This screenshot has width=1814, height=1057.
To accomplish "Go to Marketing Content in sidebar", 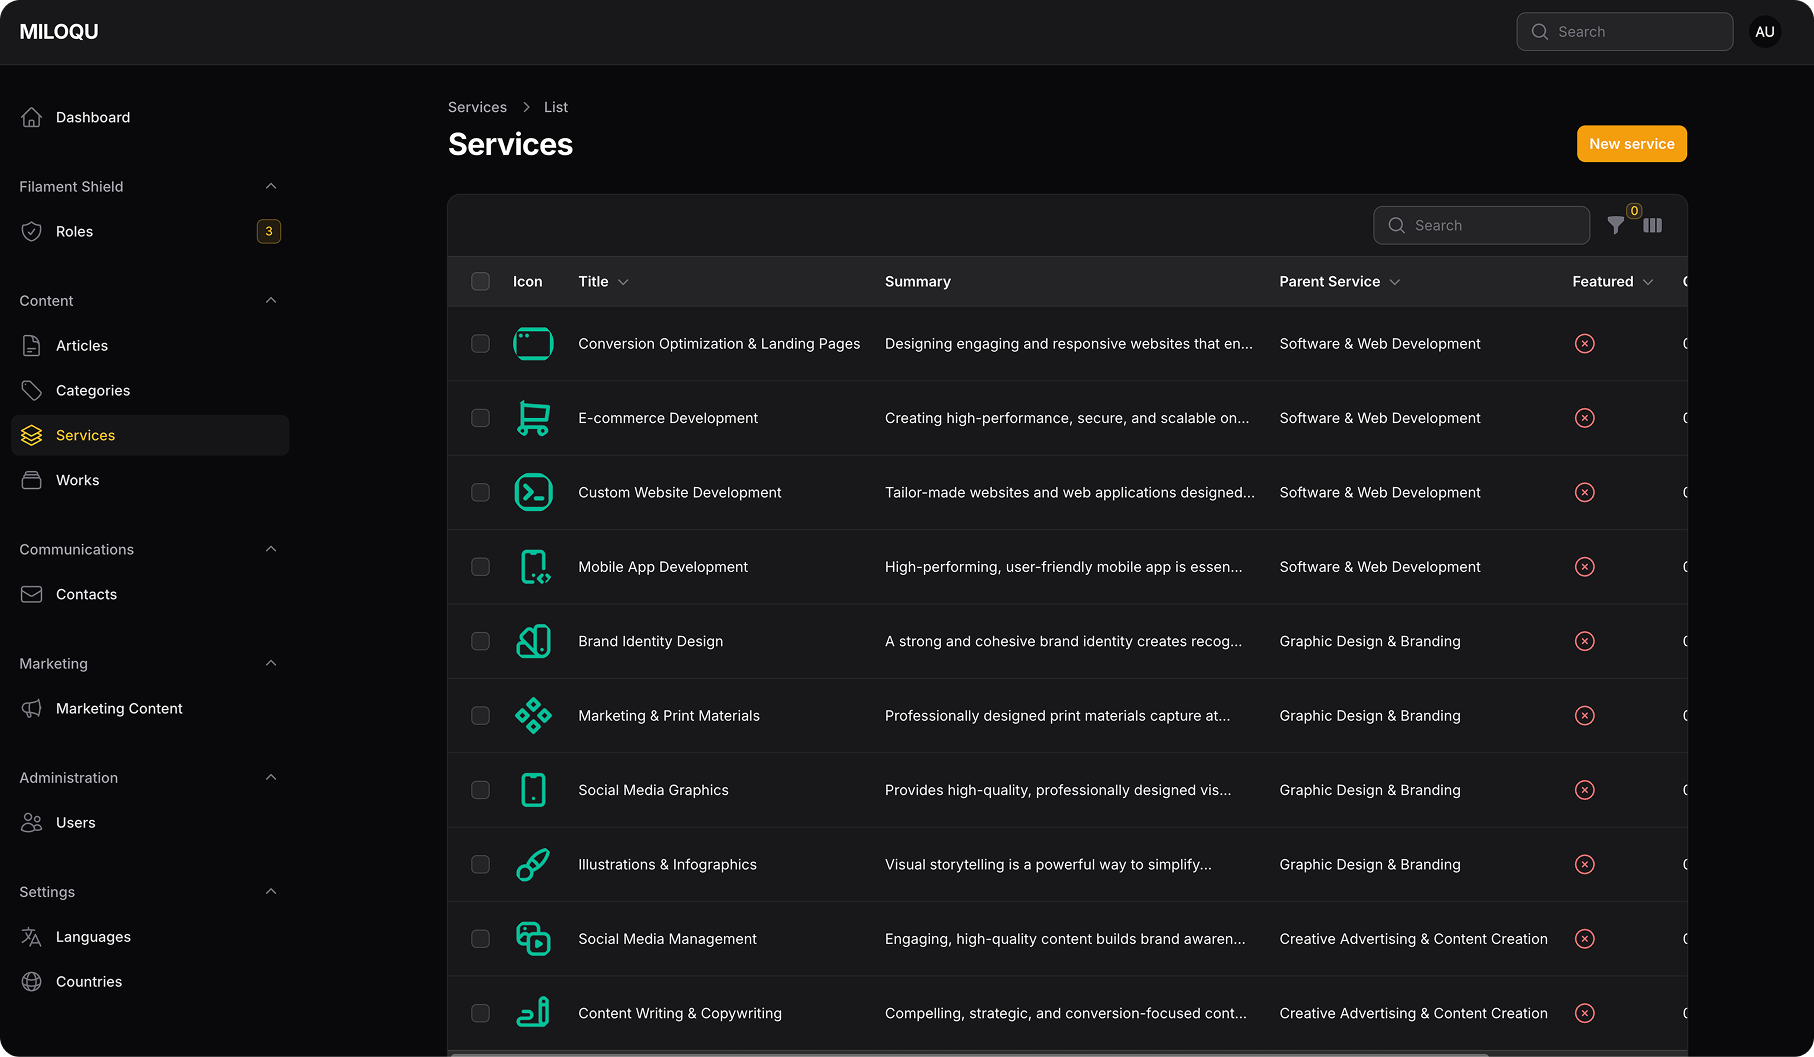I will (x=119, y=709).
